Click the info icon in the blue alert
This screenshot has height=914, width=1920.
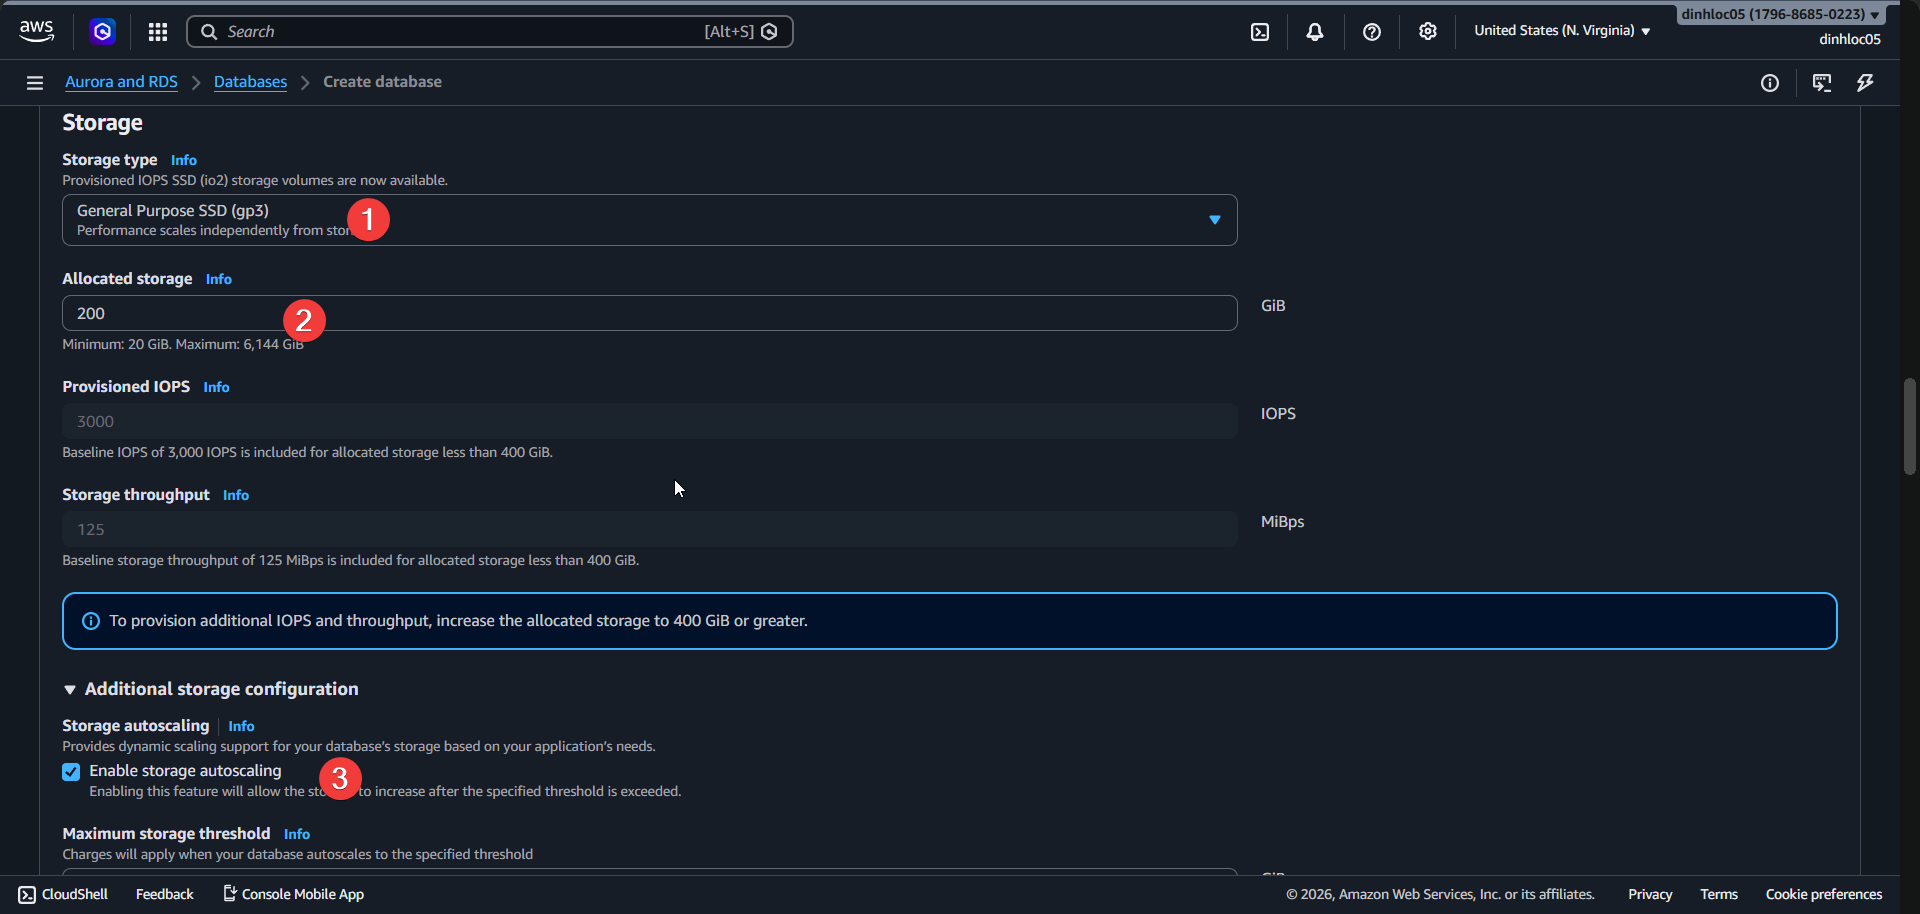tap(91, 621)
